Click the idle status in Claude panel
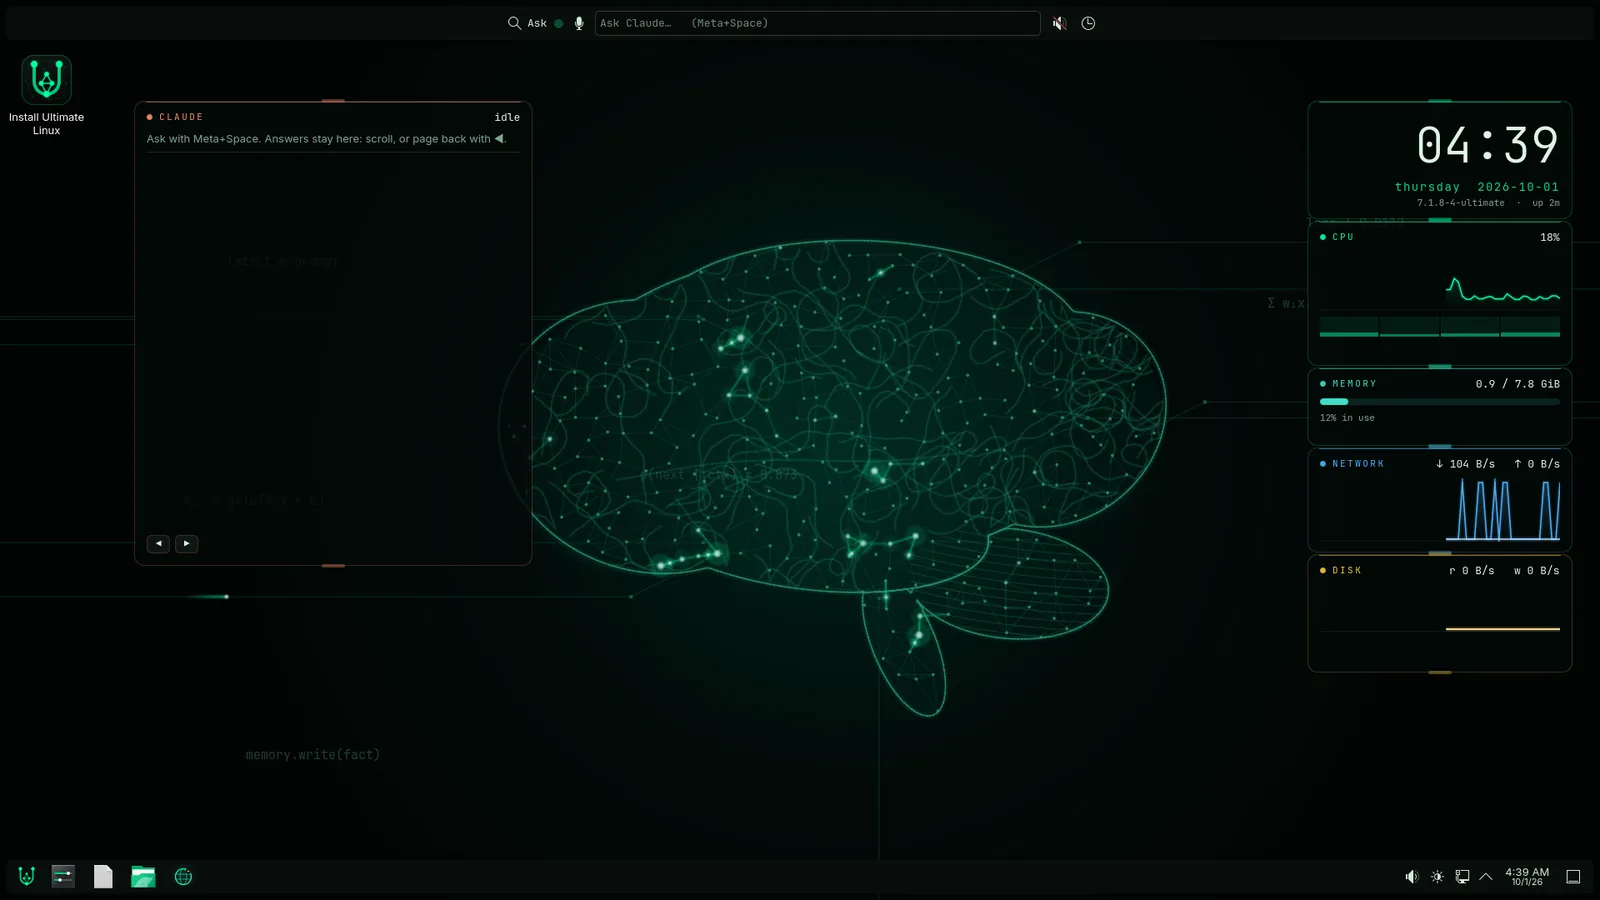The image size is (1600, 900). (x=507, y=117)
